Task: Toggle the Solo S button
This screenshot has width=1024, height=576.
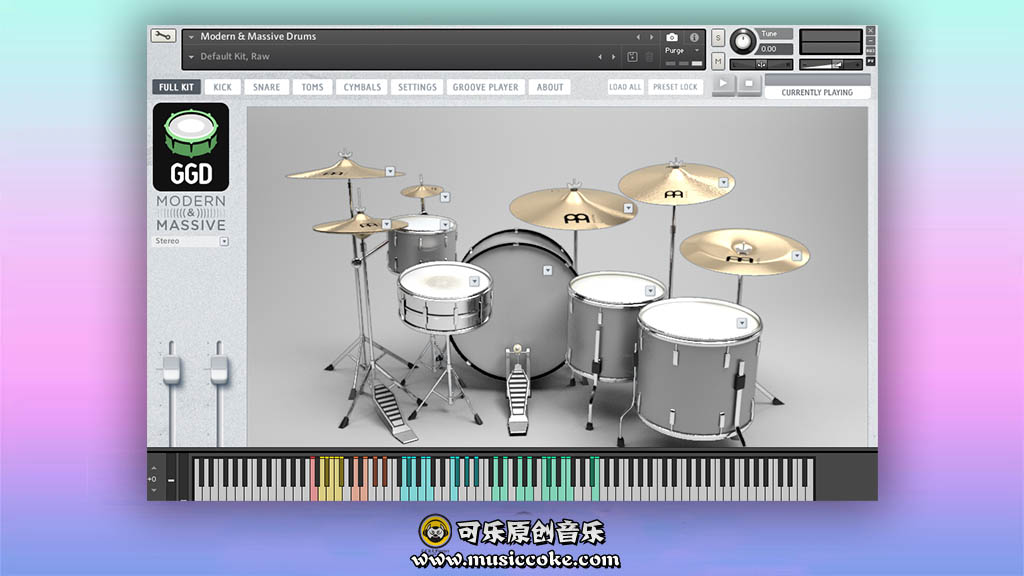Action: pyautogui.click(x=718, y=37)
